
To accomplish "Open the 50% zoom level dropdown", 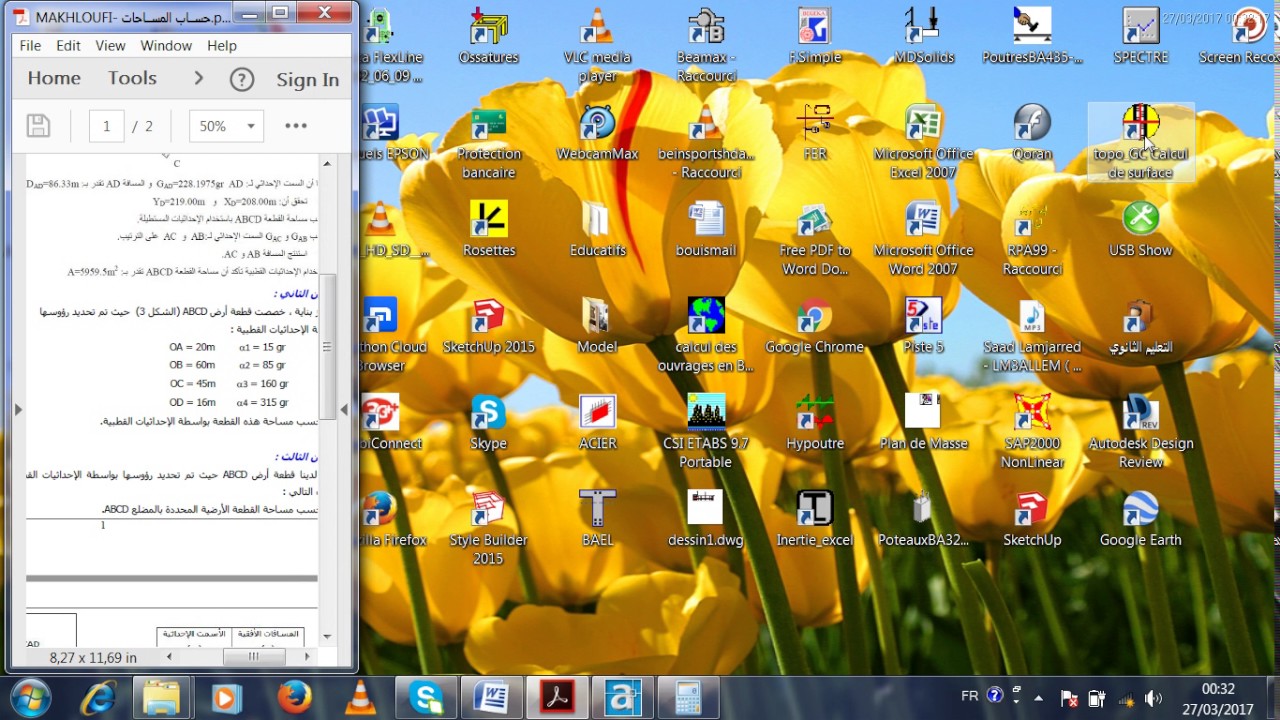I will pyautogui.click(x=227, y=126).
